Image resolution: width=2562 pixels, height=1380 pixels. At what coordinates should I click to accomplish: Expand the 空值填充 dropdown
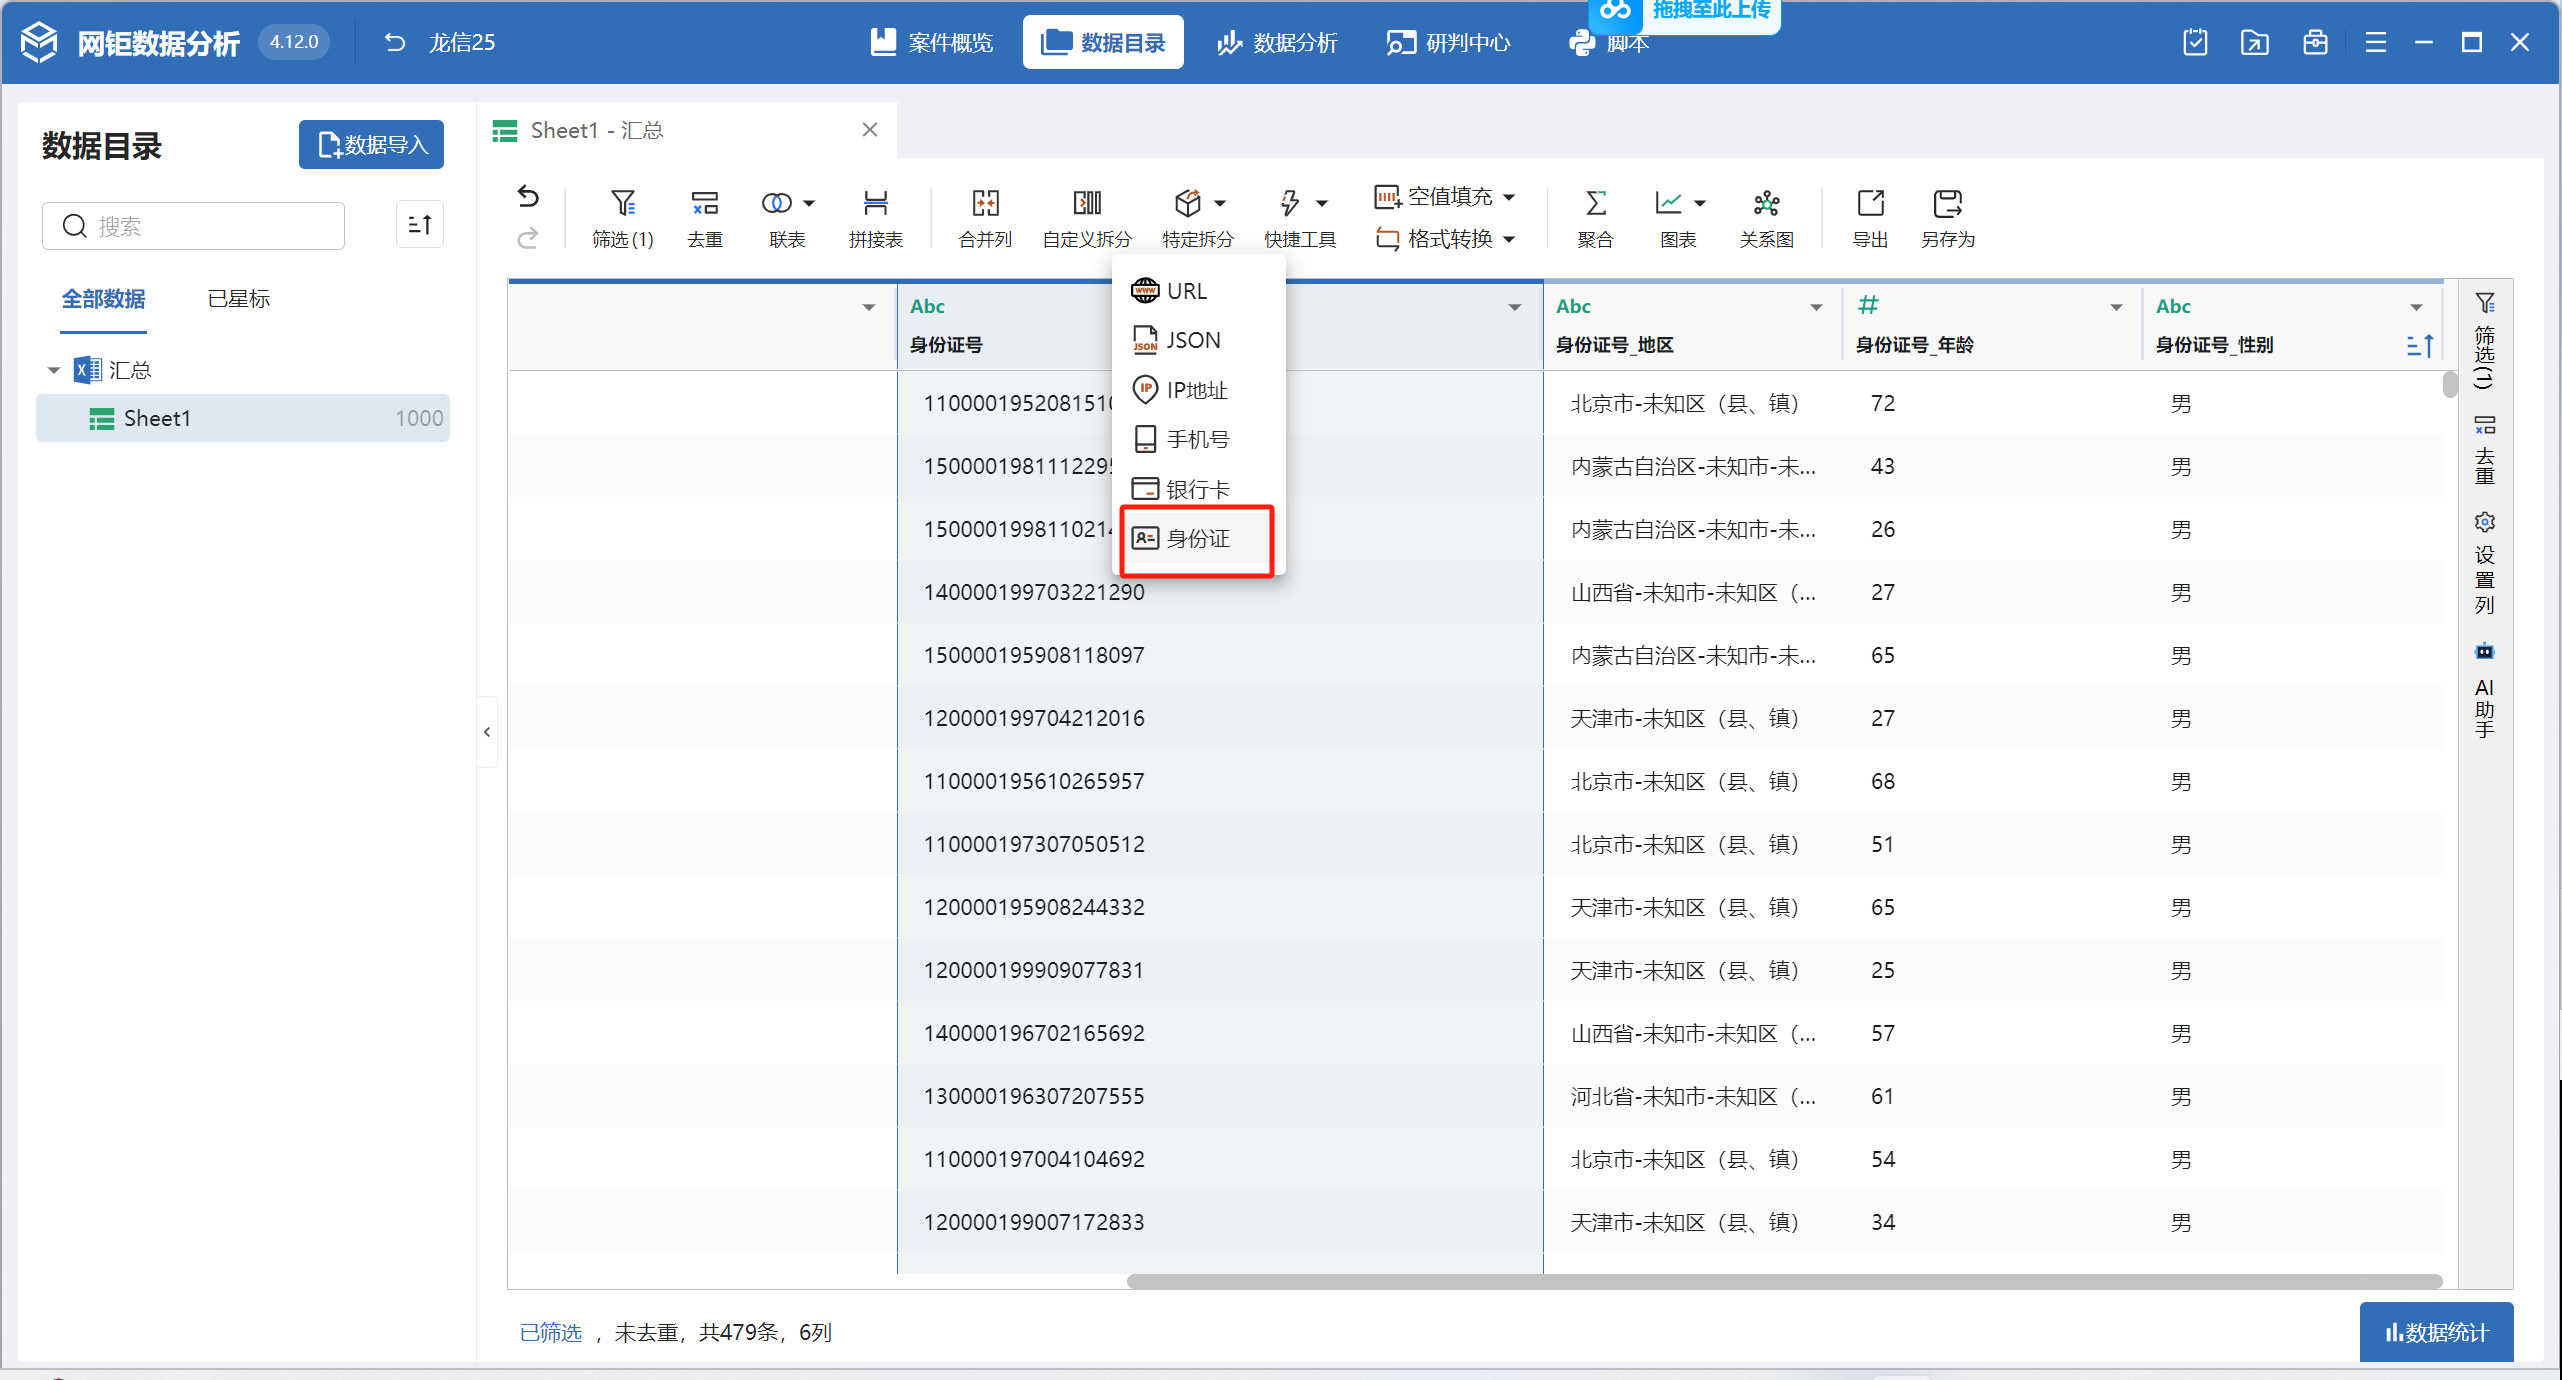(1509, 197)
